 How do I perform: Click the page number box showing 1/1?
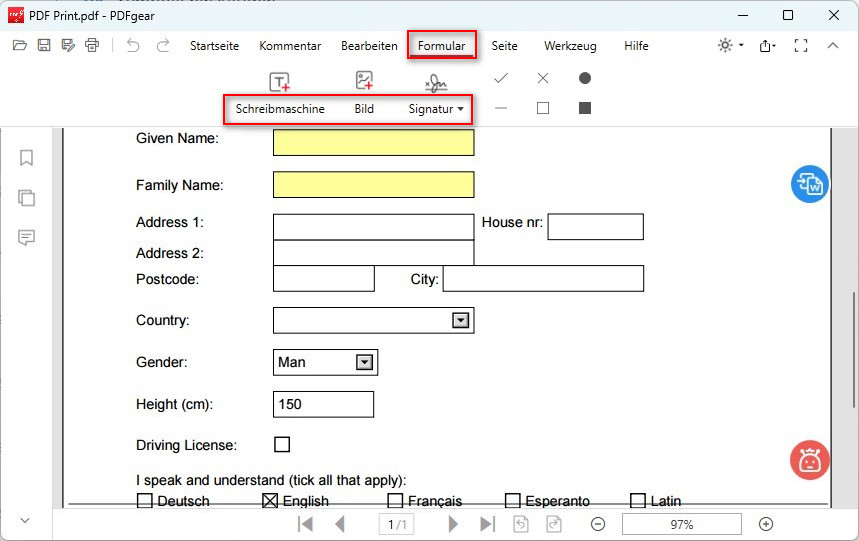397,524
